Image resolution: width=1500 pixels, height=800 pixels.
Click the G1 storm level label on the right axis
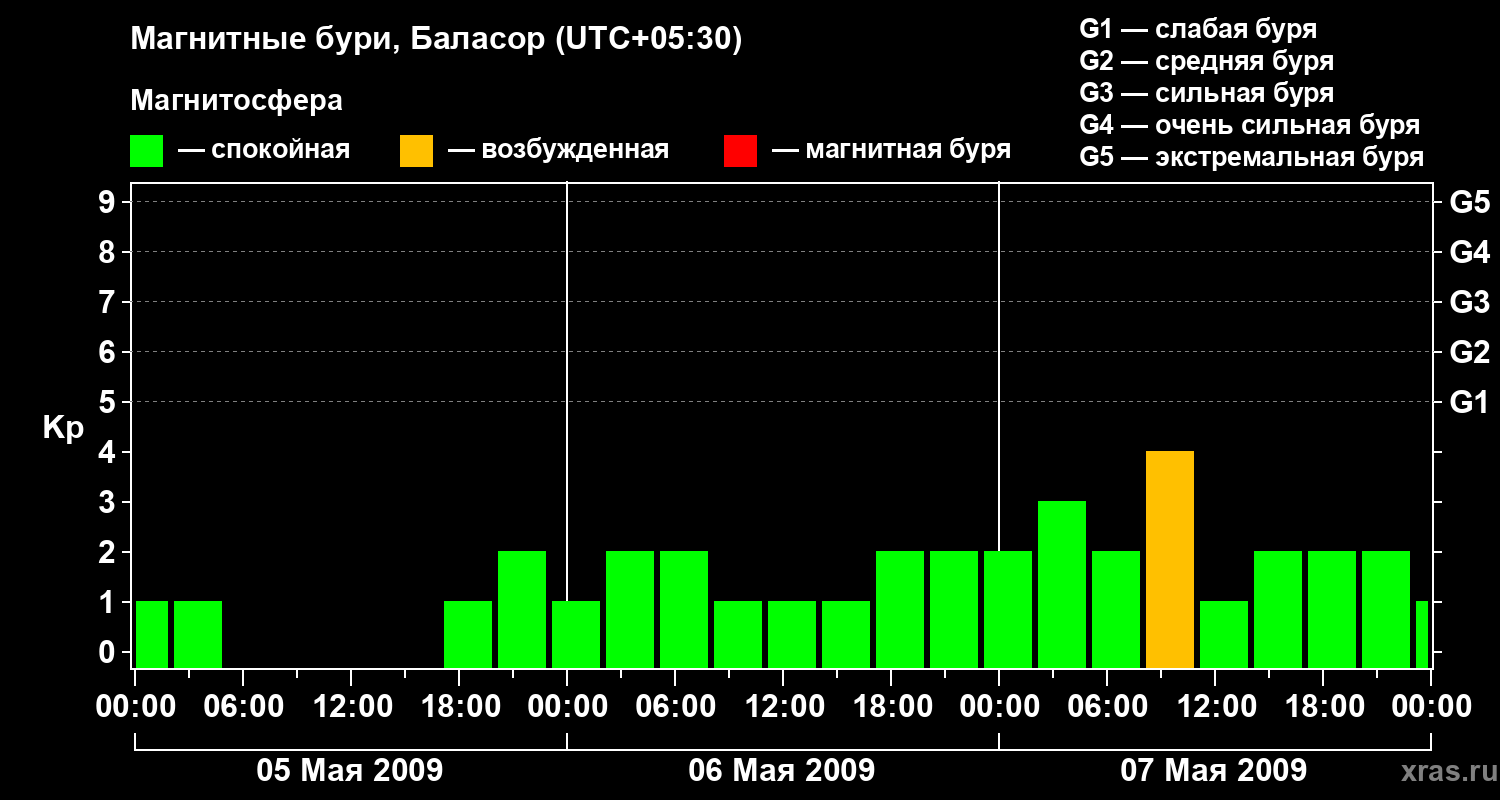(1469, 402)
